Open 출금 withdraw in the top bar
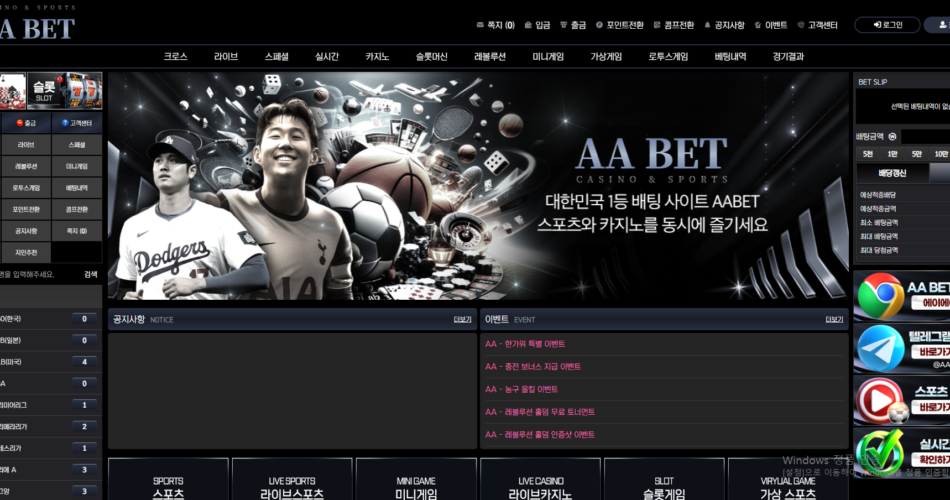 pyautogui.click(x=573, y=25)
